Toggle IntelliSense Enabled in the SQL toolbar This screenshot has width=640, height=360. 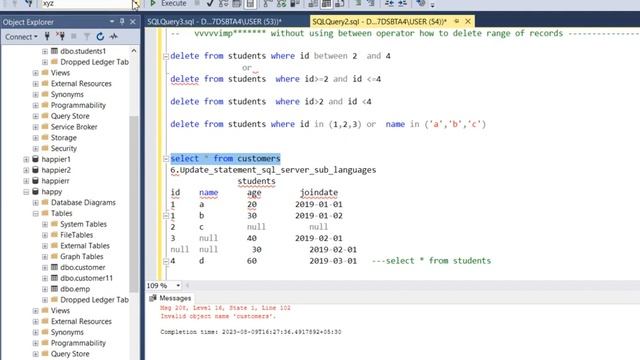click(250, 3)
